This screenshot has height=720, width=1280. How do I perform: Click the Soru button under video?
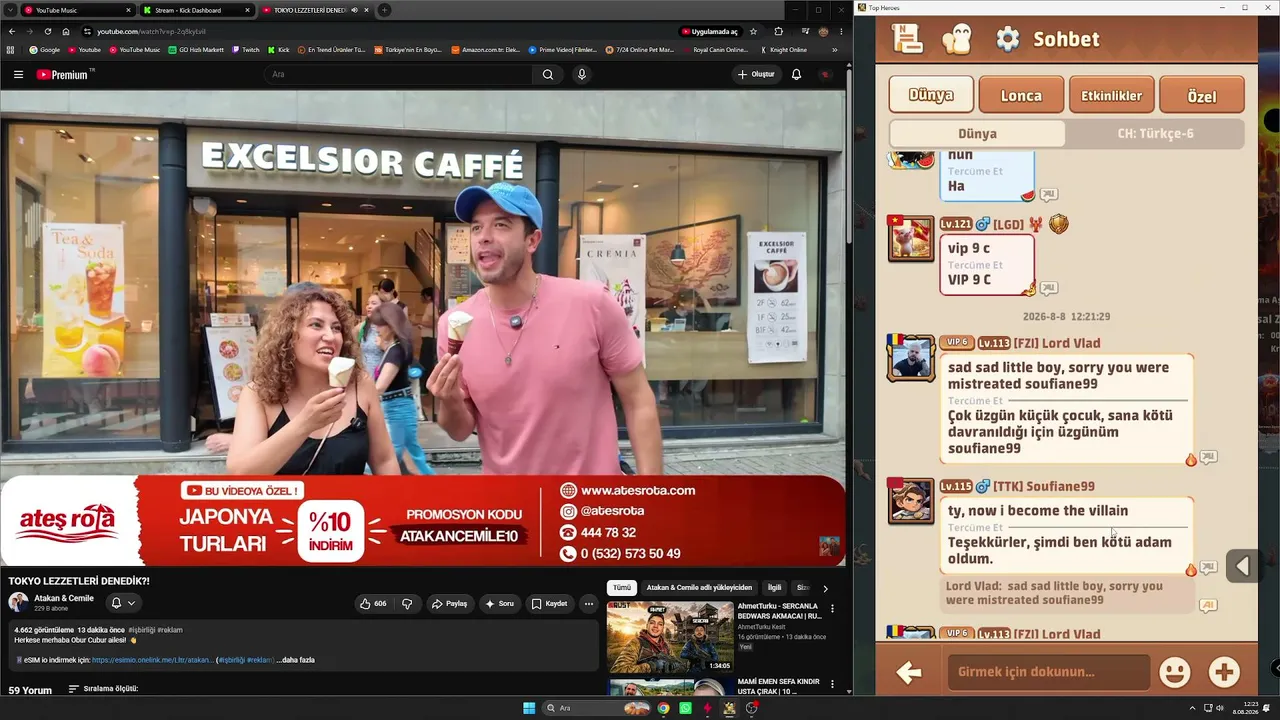click(x=499, y=604)
